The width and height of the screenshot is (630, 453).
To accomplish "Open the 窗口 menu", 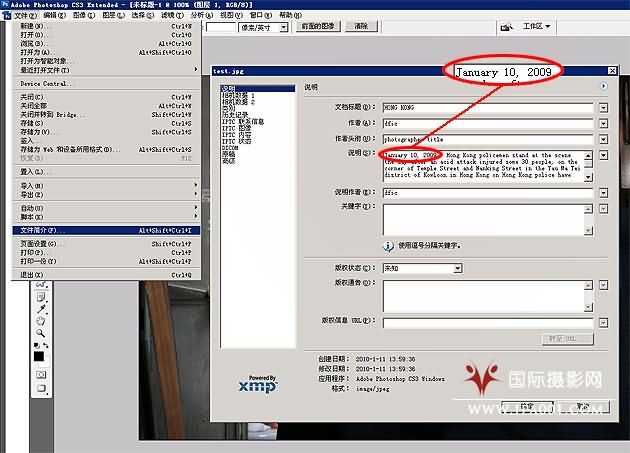I will pyautogui.click(x=261, y=15).
